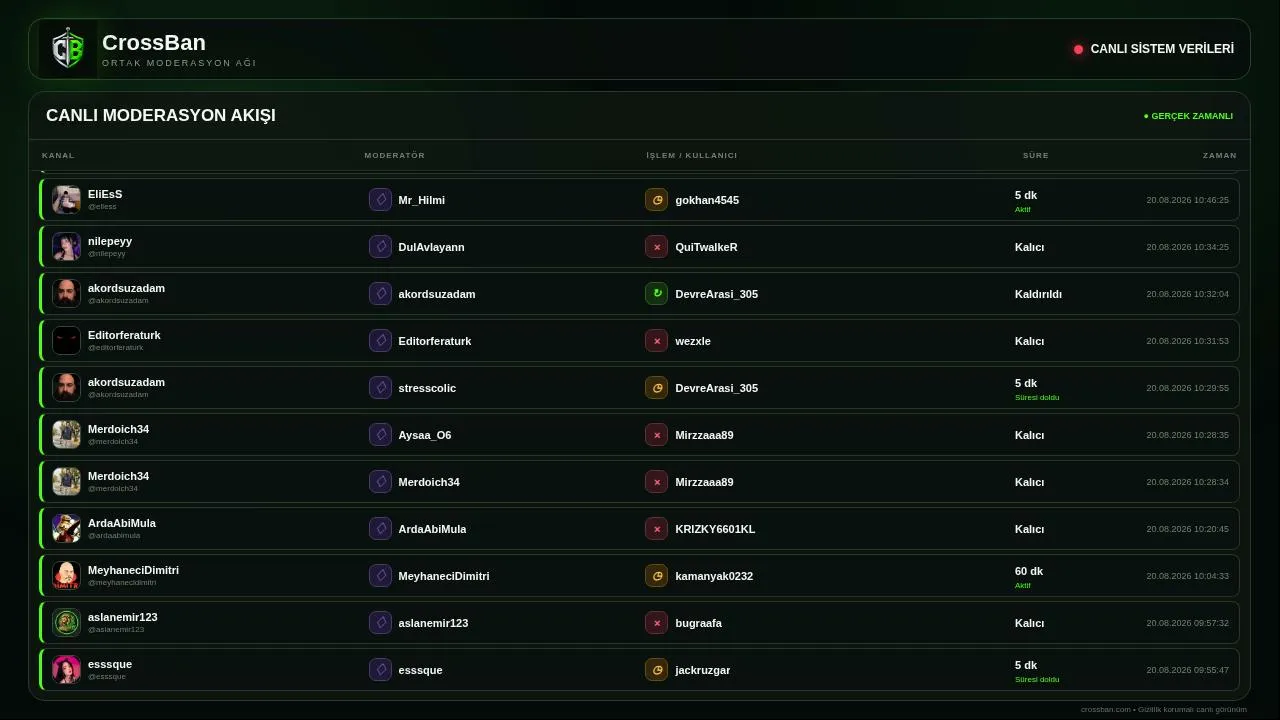
Task: Click the ban icon next to bugraafa
Action: pyautogui.click(x=656, y=623)
